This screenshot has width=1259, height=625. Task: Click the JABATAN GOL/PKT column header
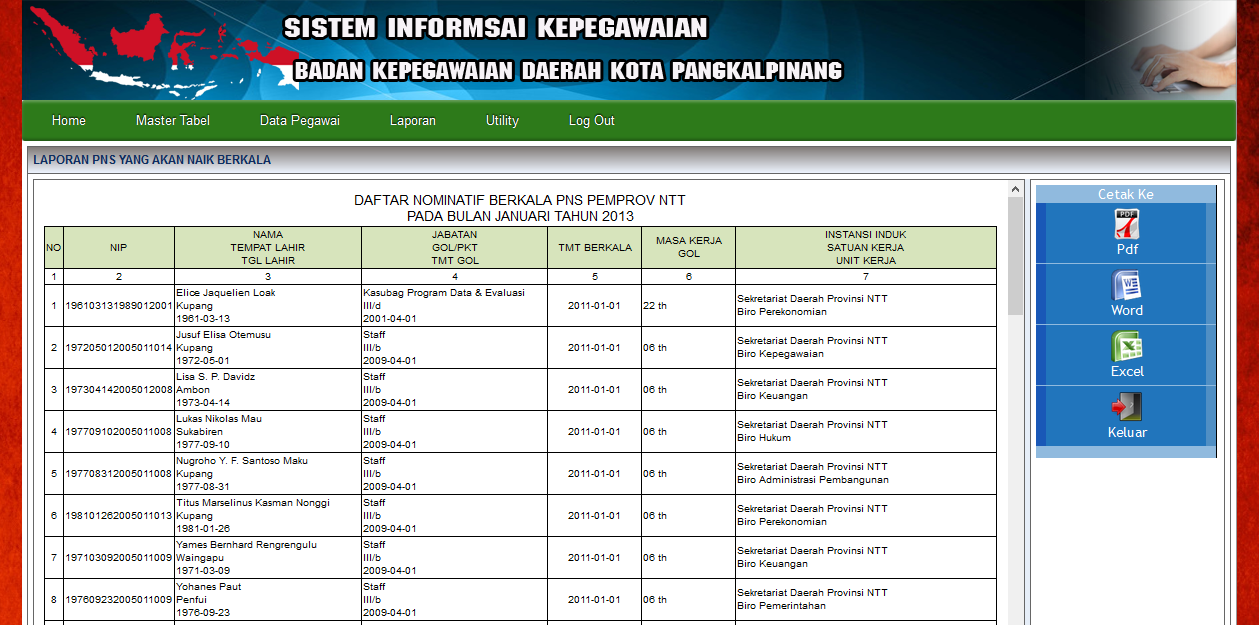coord(455,247)
